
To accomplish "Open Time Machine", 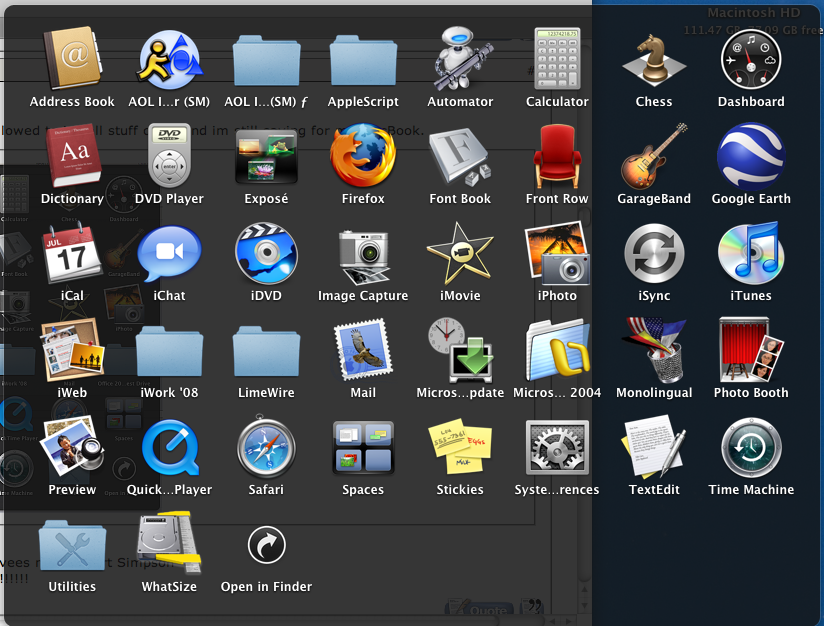I will [x=751, y=447].
